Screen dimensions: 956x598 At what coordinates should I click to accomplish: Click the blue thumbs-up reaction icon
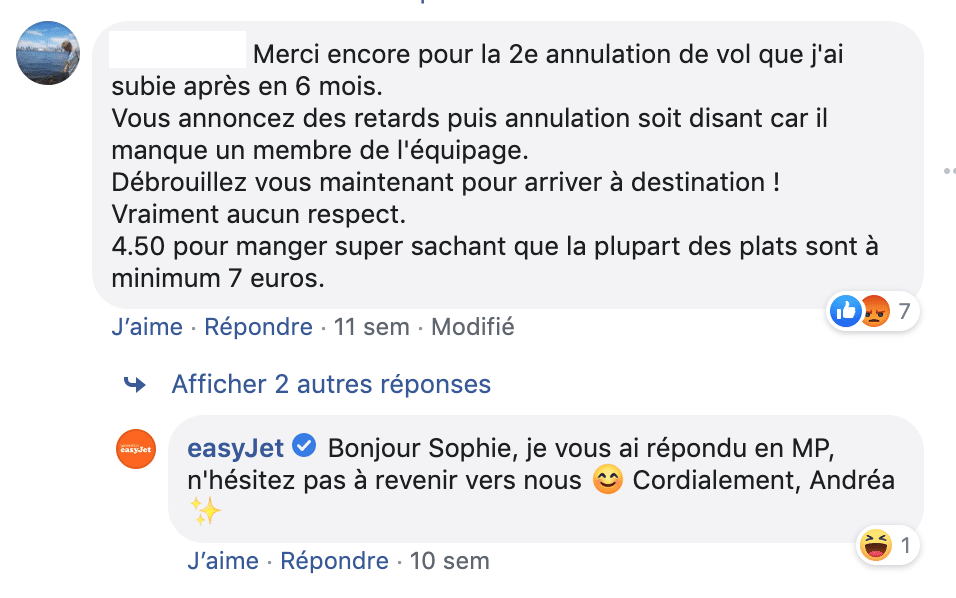846,312
